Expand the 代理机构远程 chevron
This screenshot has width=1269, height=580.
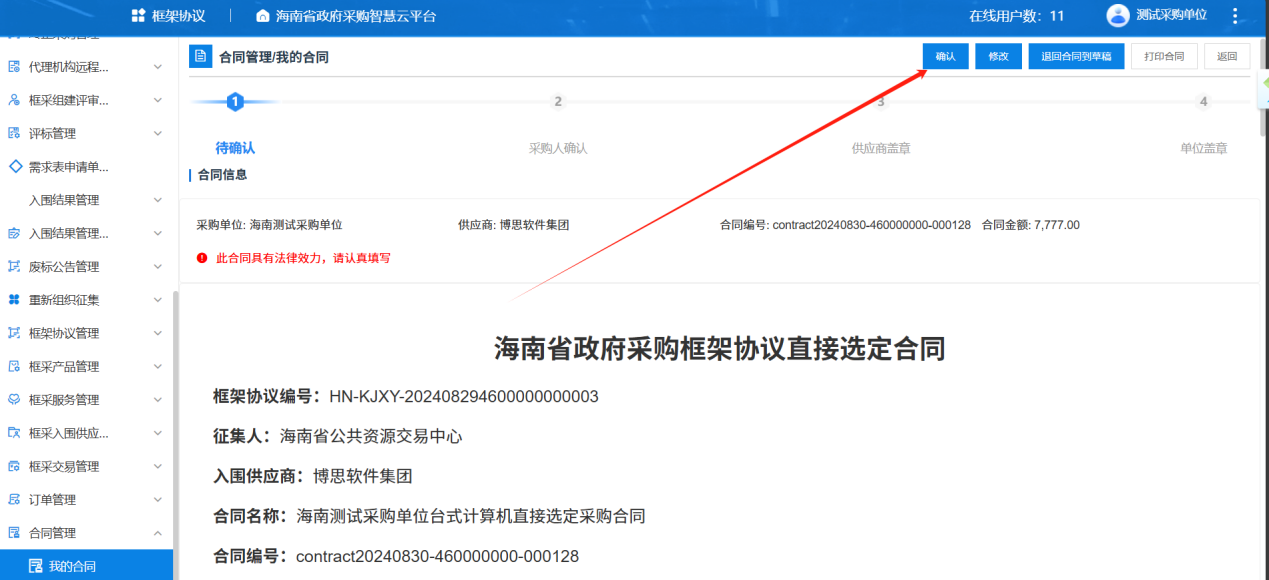click(x=157, y=67)
